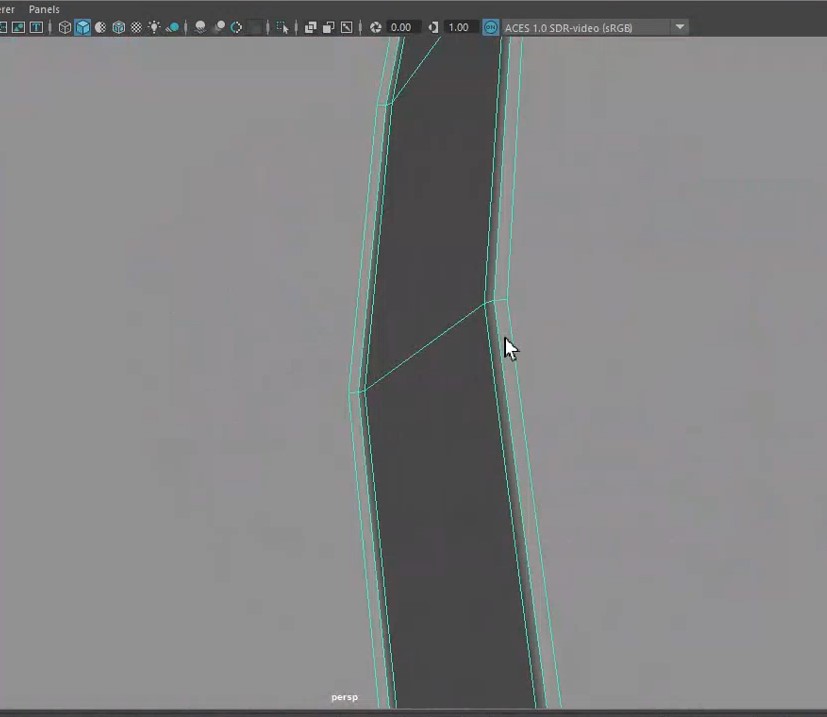This screenshot has height=717, width=827.
Task: Toggle X-ray active components icon
Action: pos(329,27)
